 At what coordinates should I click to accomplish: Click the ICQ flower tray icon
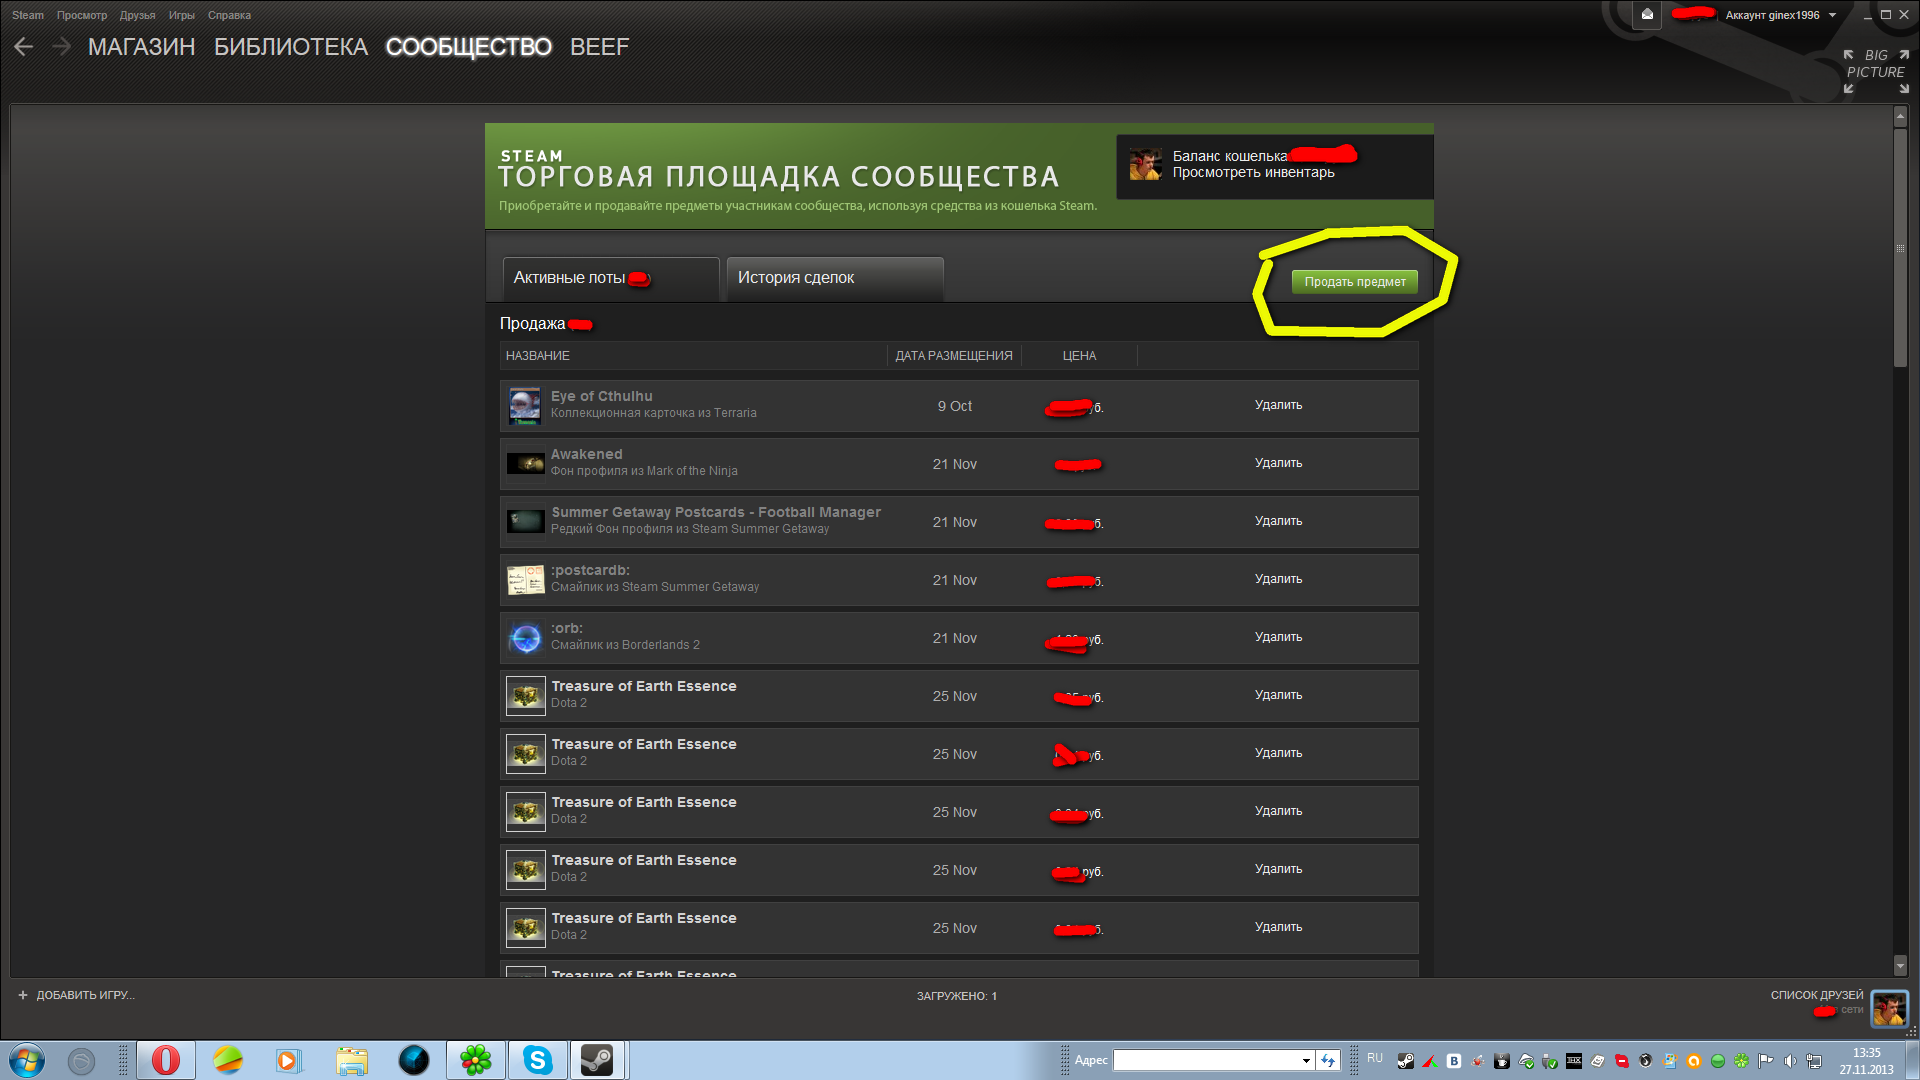1741,1061
